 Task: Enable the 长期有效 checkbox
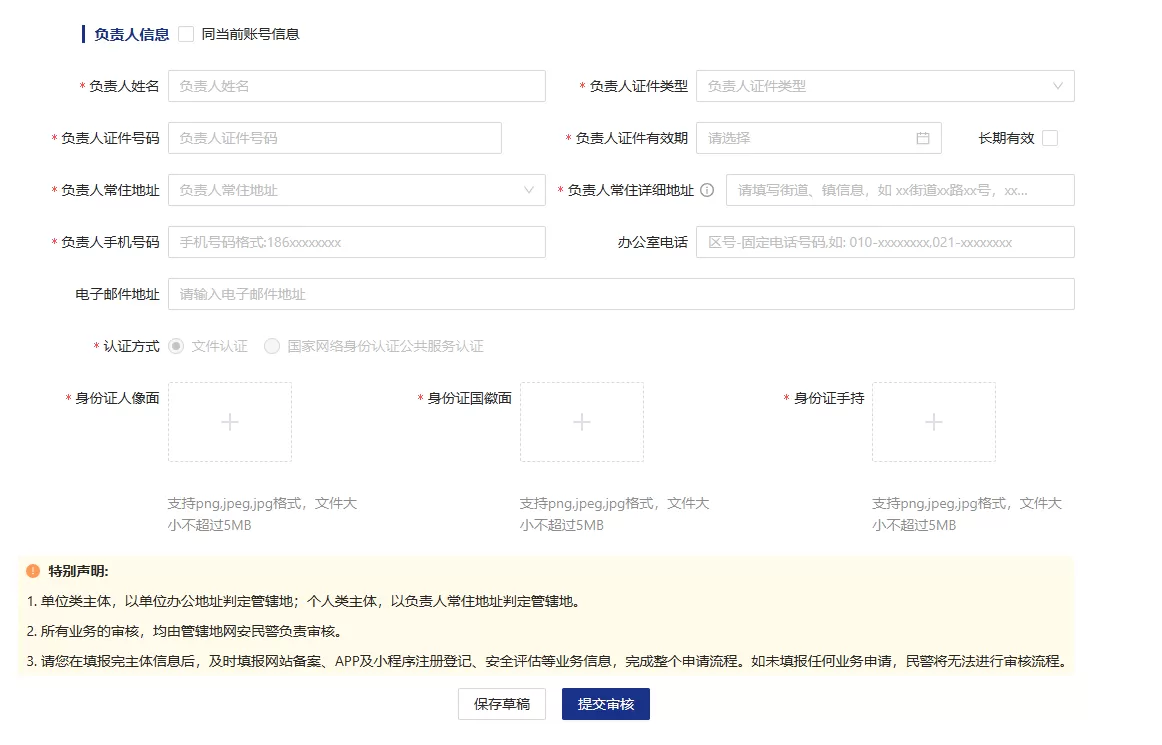[1049, 137]
